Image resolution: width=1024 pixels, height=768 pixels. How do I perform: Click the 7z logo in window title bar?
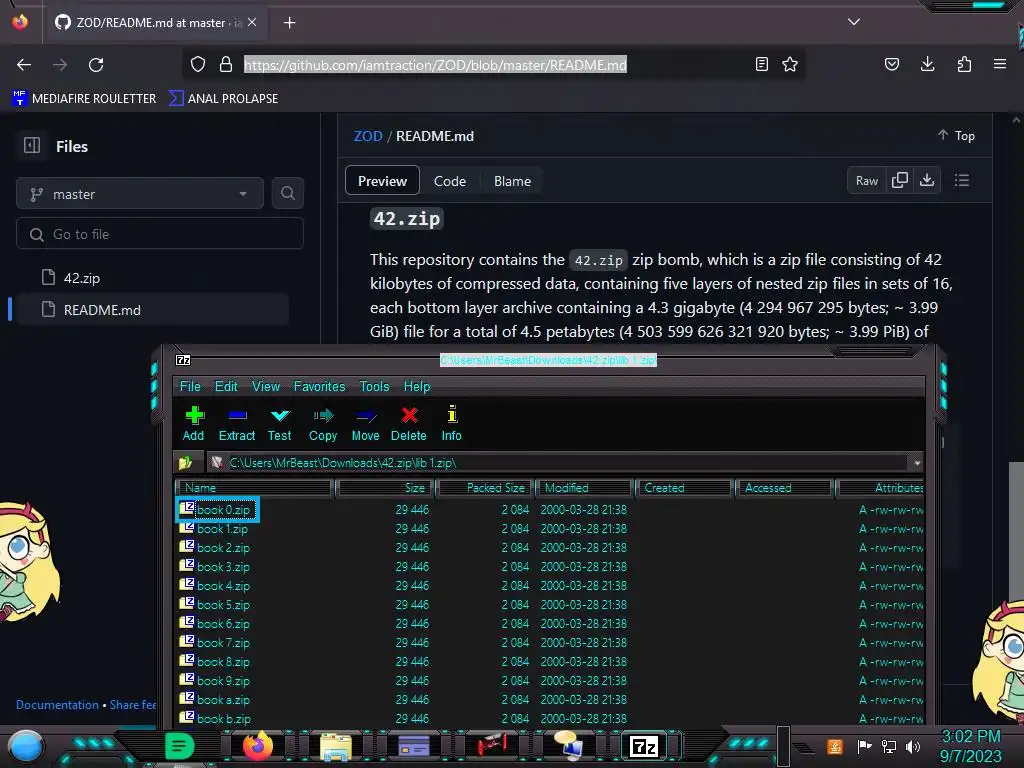[x=184, y=360]
